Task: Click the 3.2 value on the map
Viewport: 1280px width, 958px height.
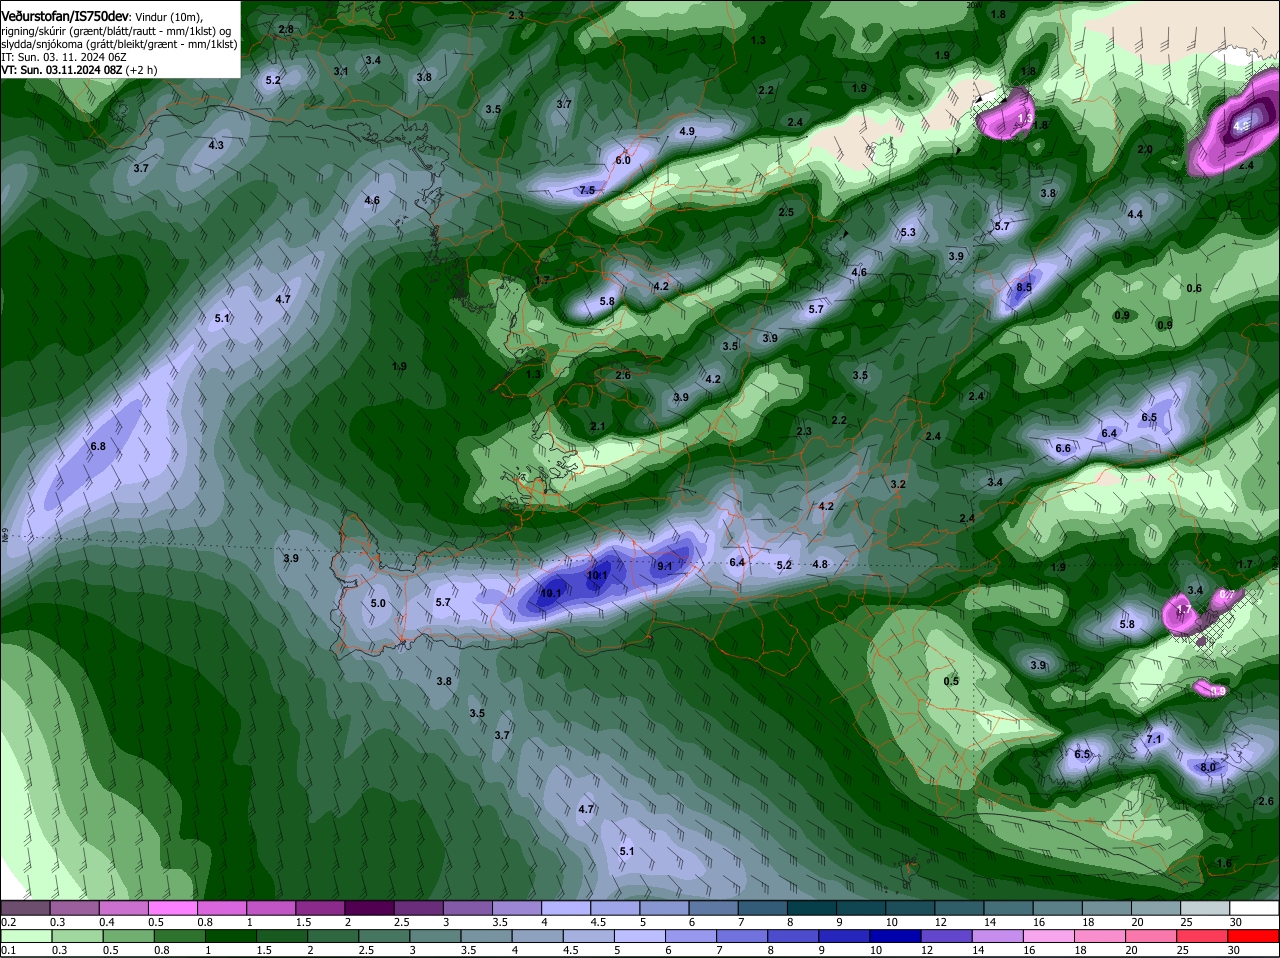Action: tap(898, 484)
